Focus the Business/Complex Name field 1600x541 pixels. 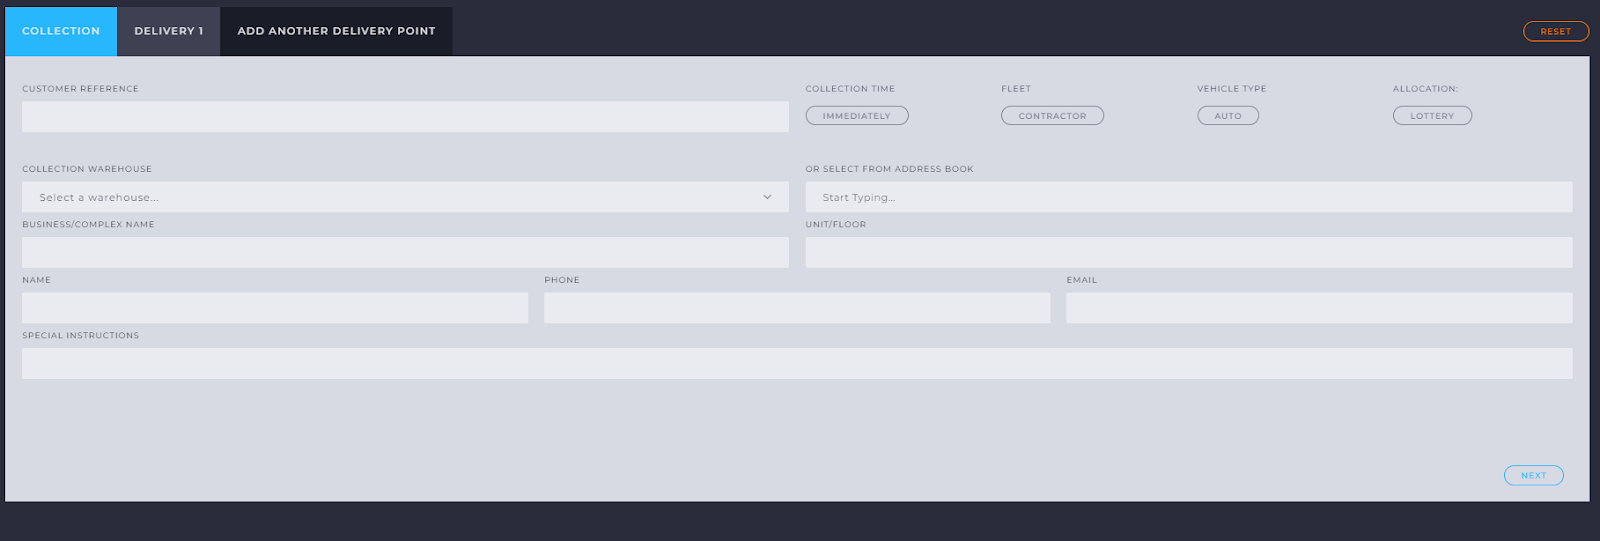[405, 252]
